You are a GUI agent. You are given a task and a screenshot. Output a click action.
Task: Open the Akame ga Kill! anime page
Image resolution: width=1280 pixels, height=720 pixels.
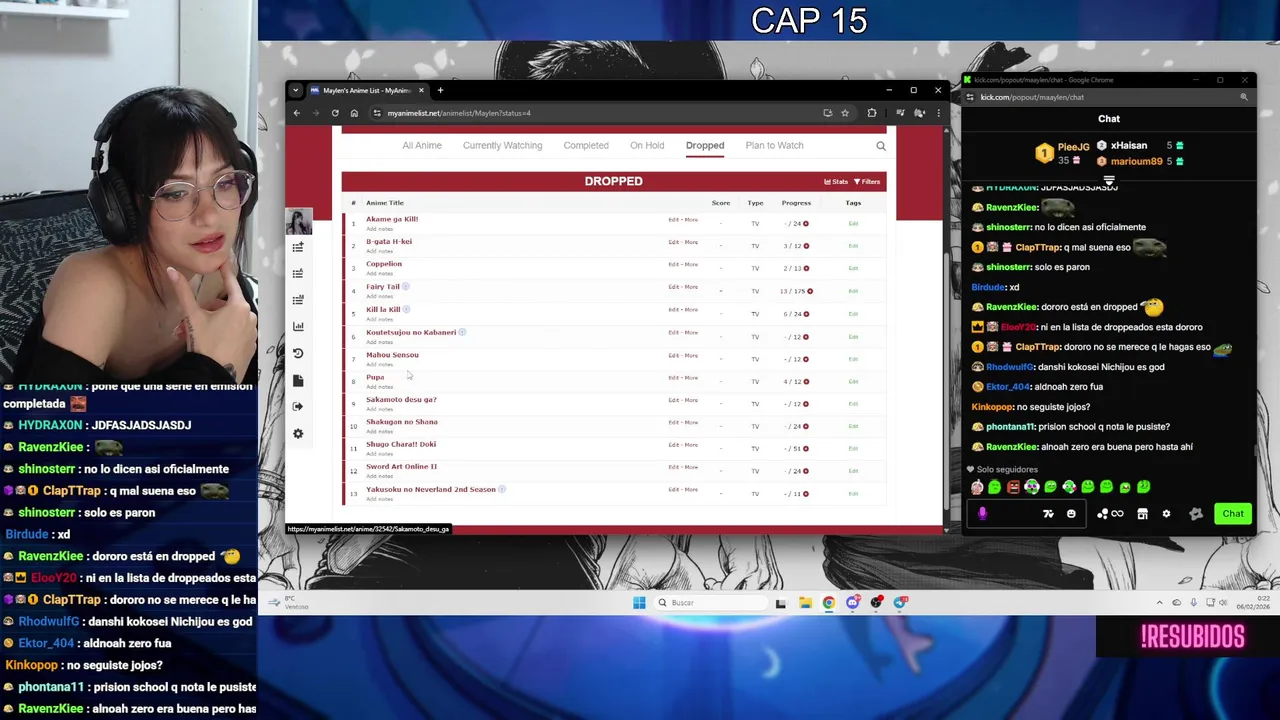click(x=392, y=219)
